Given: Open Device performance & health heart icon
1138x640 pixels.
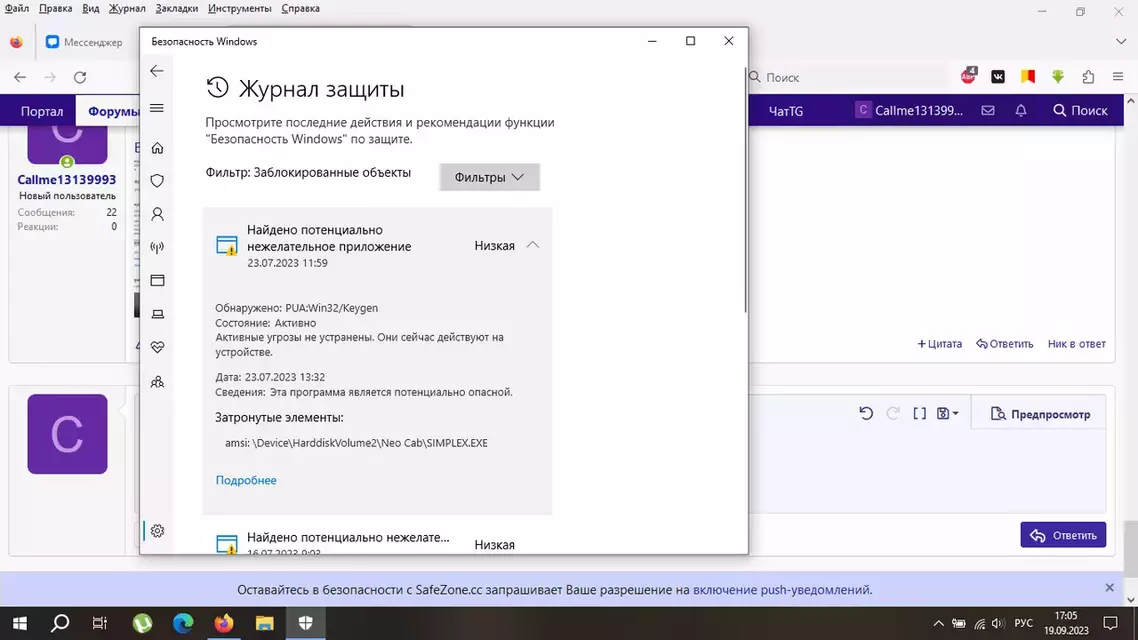Looking at the screenshot, I should (157, 348).
